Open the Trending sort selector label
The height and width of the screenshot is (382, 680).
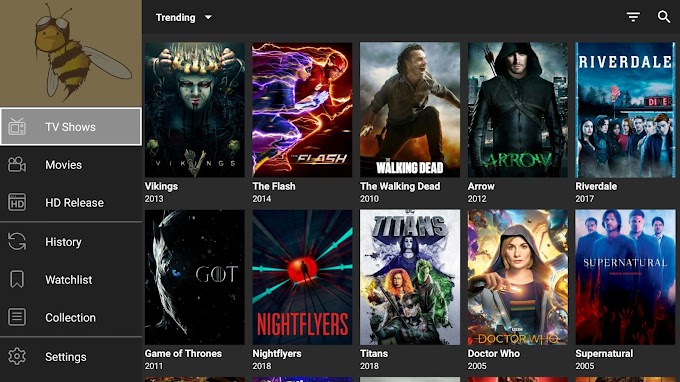tap(176, 17)
